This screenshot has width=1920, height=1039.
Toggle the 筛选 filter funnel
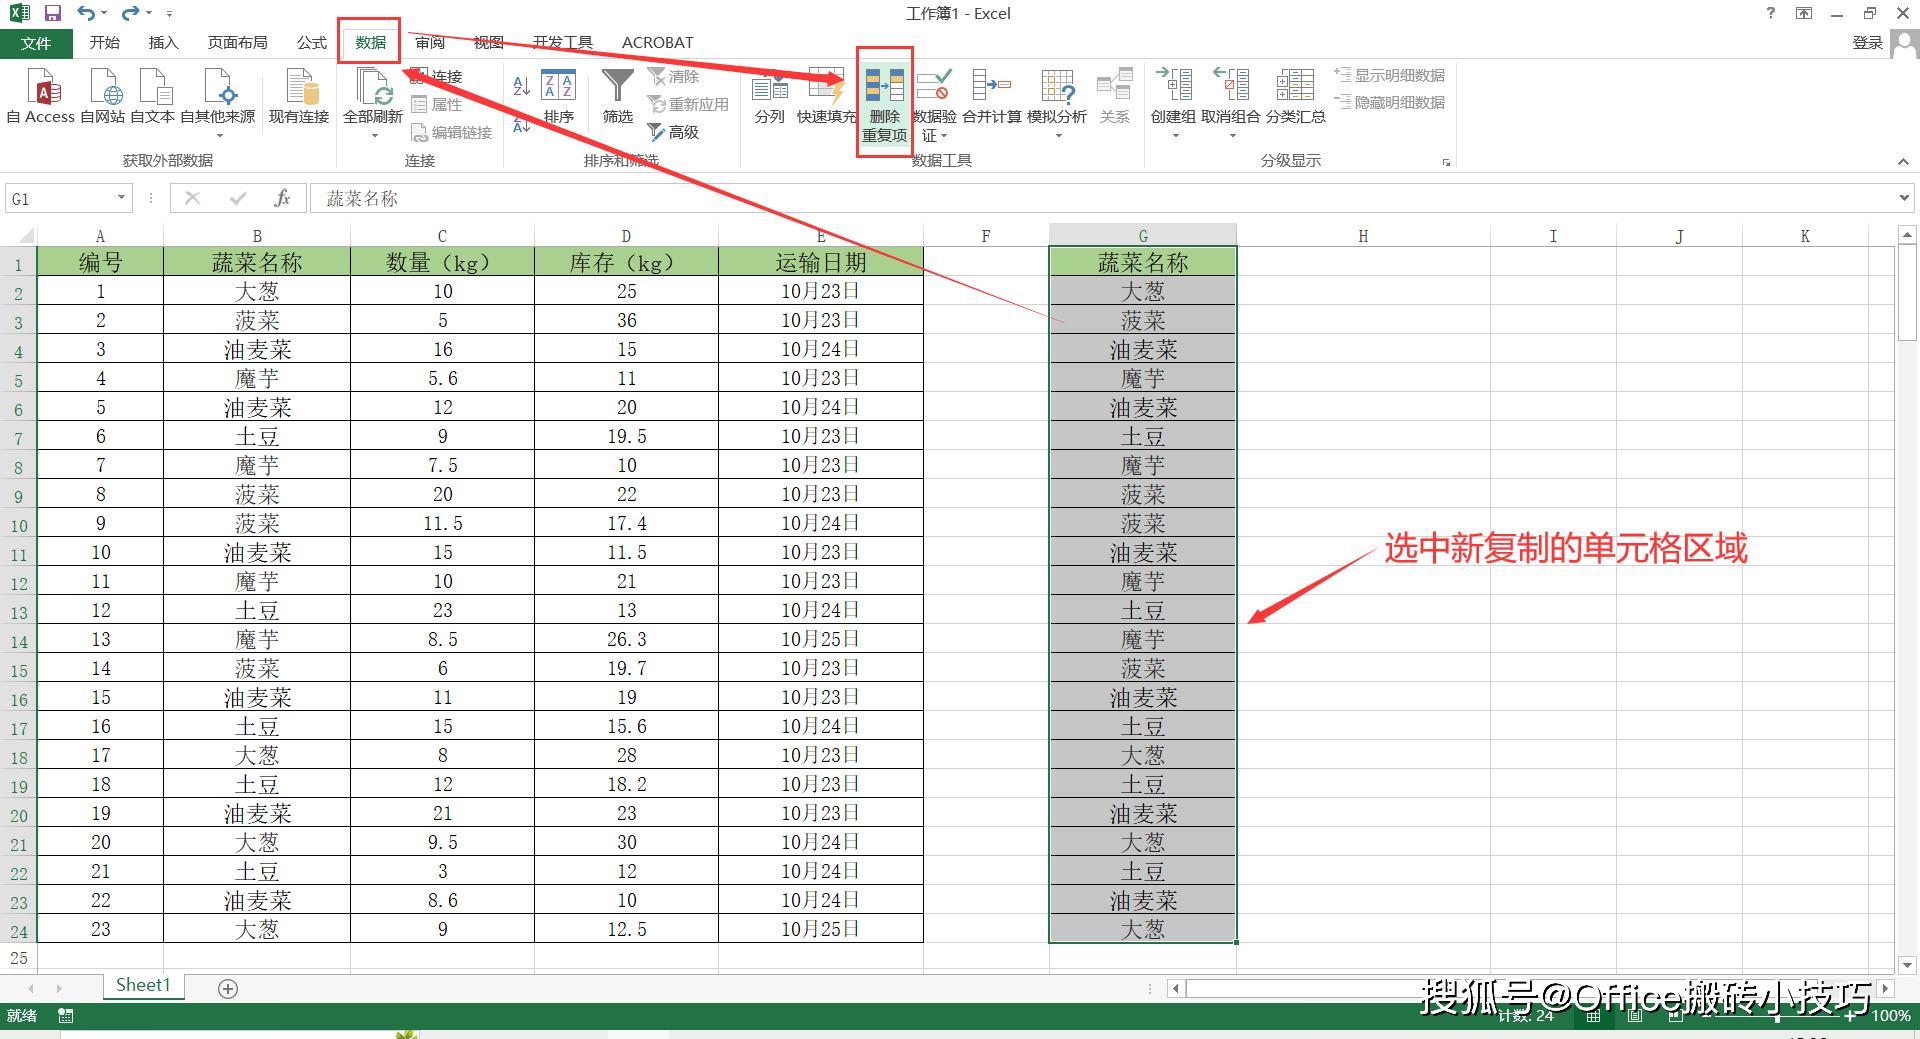[618, 96]
